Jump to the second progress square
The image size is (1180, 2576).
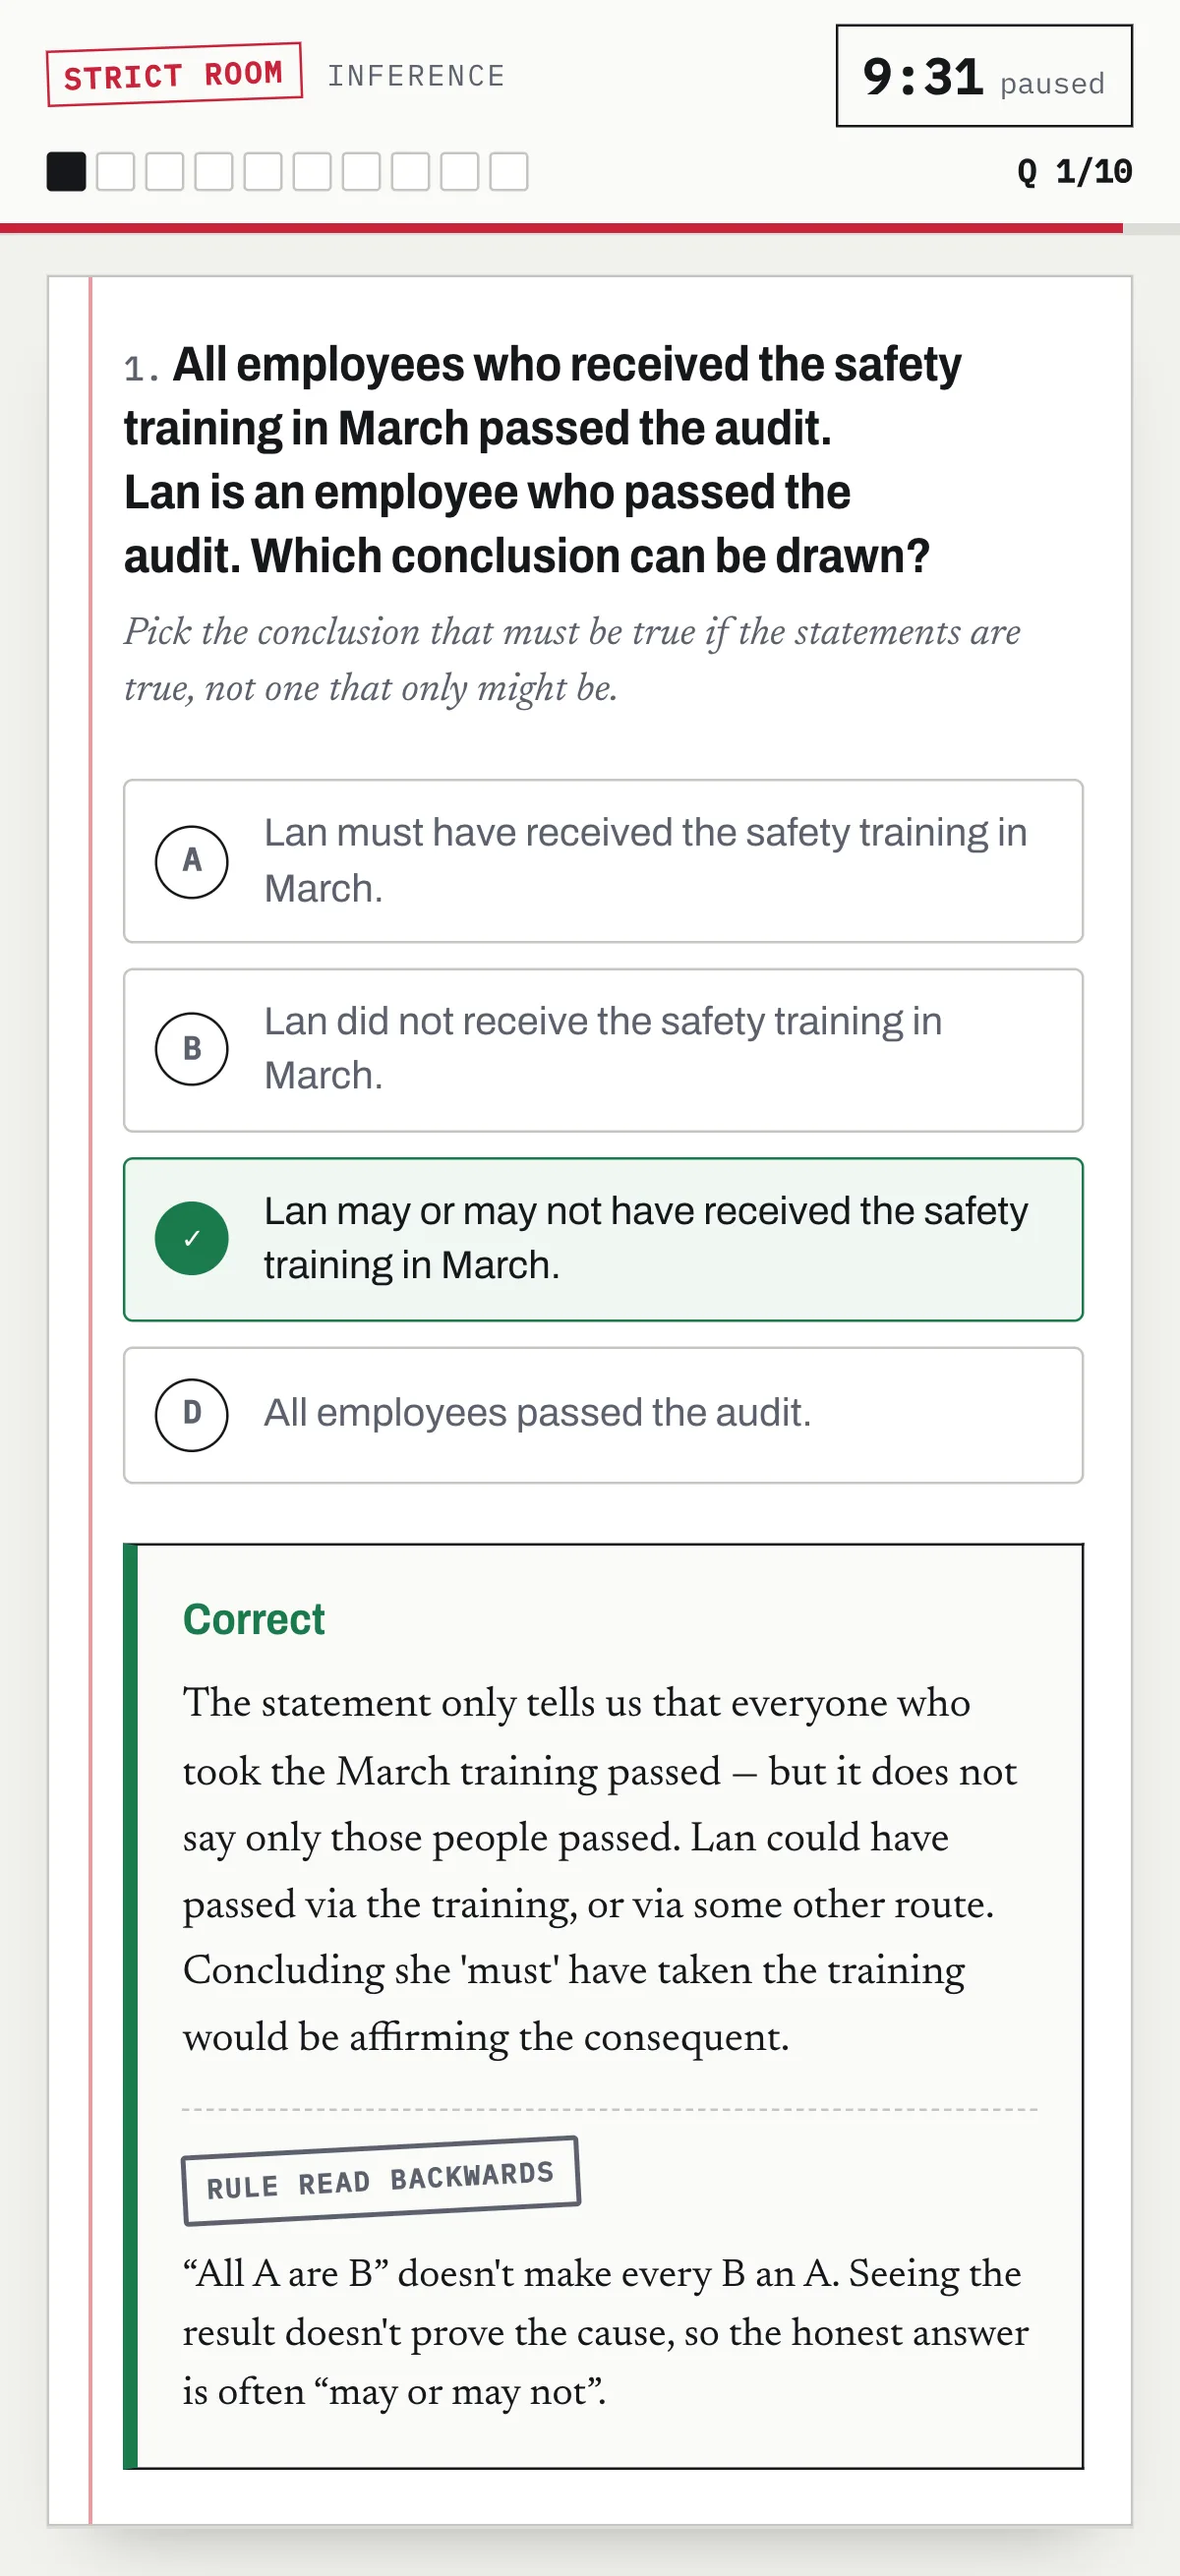[115, 171]
